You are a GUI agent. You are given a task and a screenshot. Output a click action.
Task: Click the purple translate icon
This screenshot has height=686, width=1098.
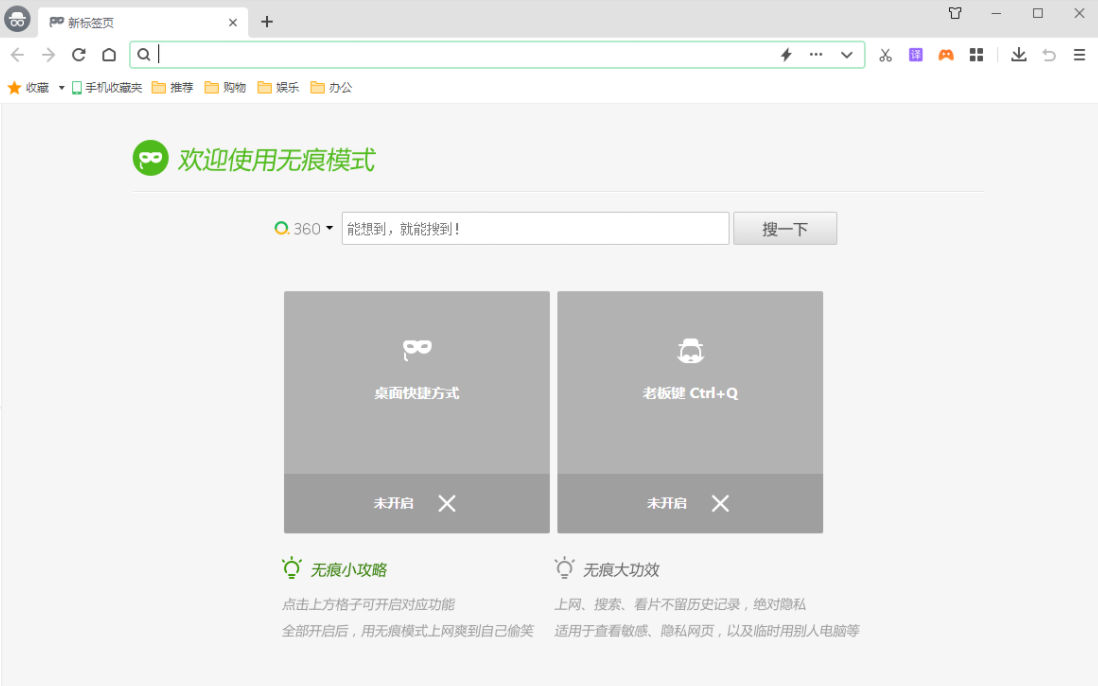(915, 55)
